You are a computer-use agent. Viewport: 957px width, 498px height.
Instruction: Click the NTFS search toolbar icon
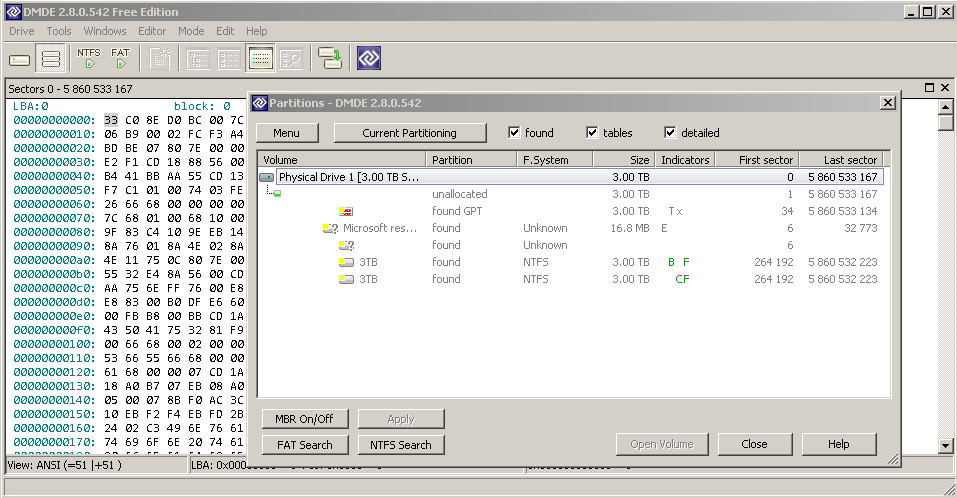coord(89,59)
